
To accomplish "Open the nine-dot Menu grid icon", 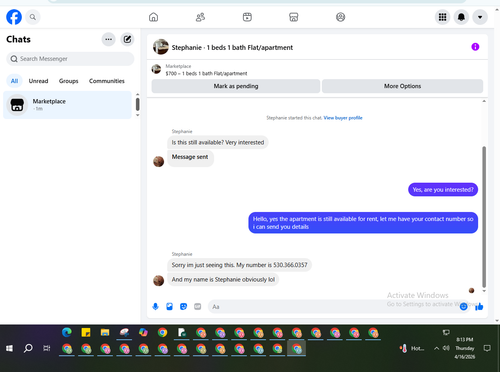I will 442,17.
